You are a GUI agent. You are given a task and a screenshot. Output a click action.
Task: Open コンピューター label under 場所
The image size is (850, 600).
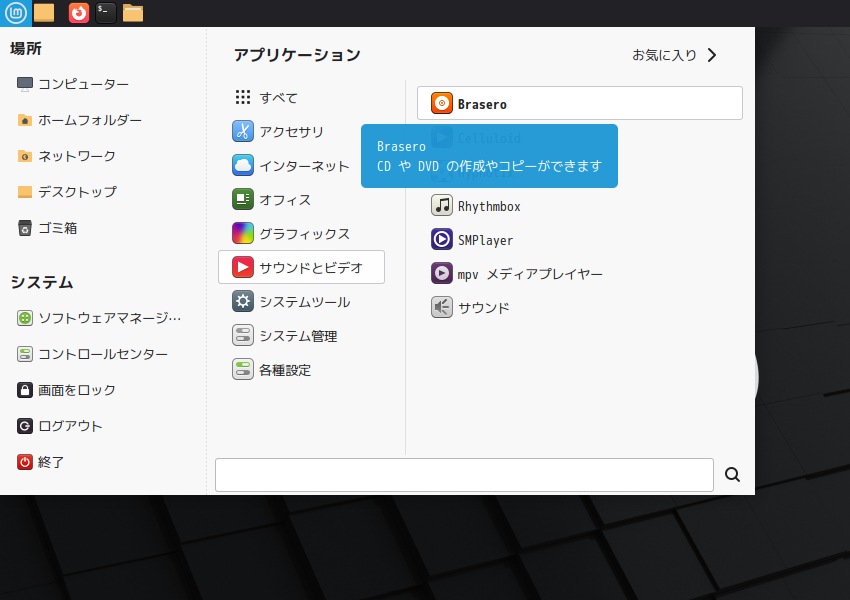coord(83,84)
